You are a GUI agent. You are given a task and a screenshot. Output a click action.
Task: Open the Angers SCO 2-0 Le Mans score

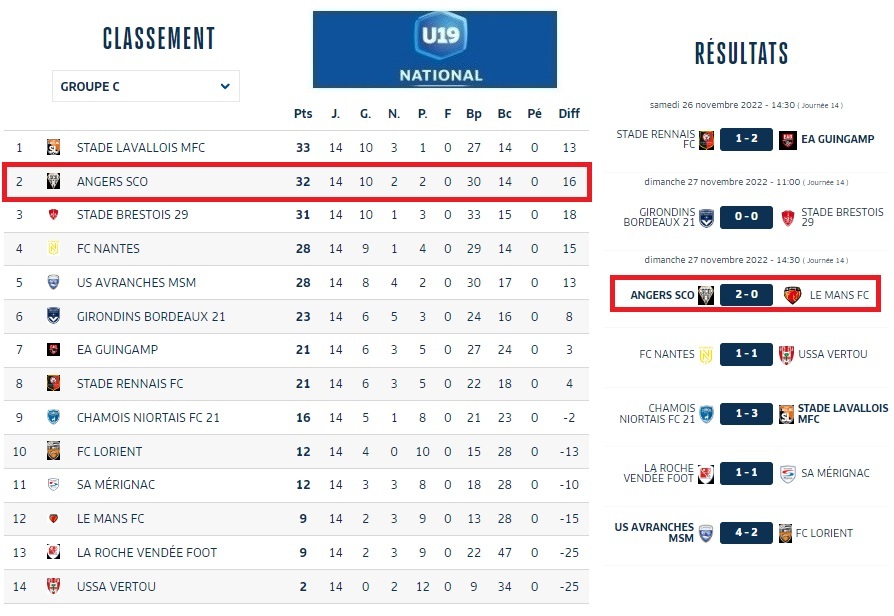746,295
